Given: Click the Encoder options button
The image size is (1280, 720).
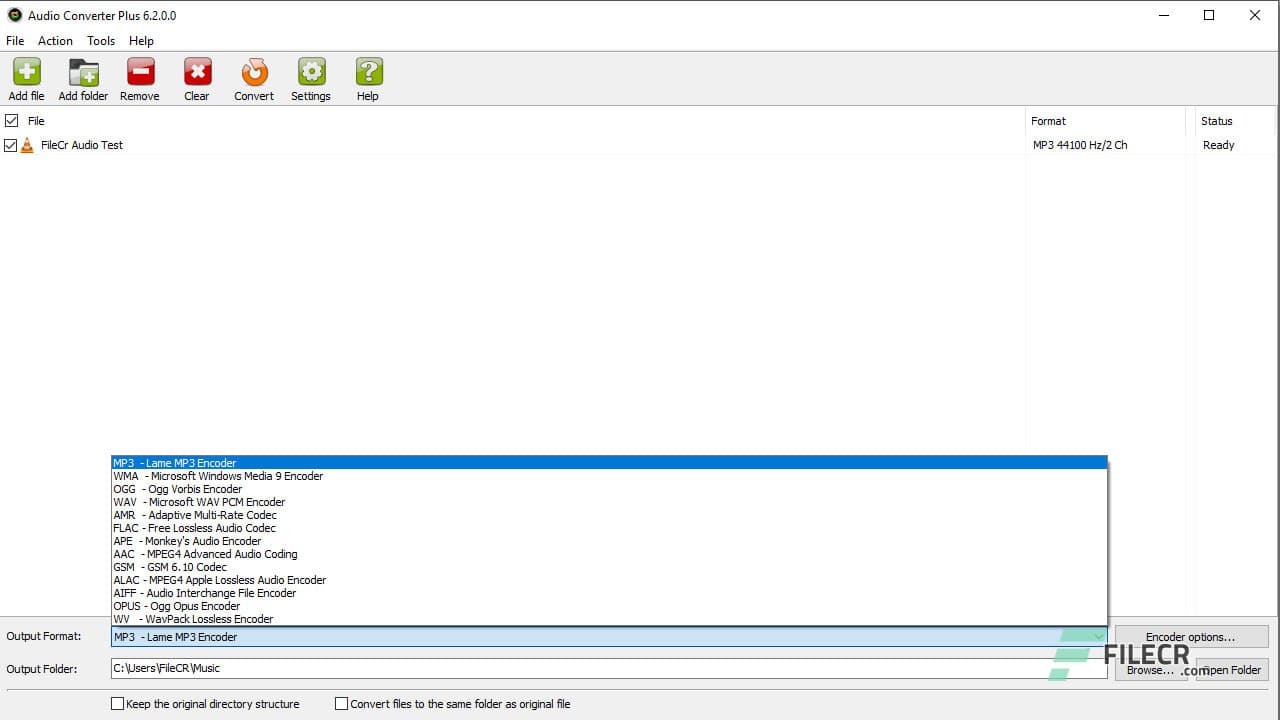Looking at the screenshot, I should (x=1192, y=636).
